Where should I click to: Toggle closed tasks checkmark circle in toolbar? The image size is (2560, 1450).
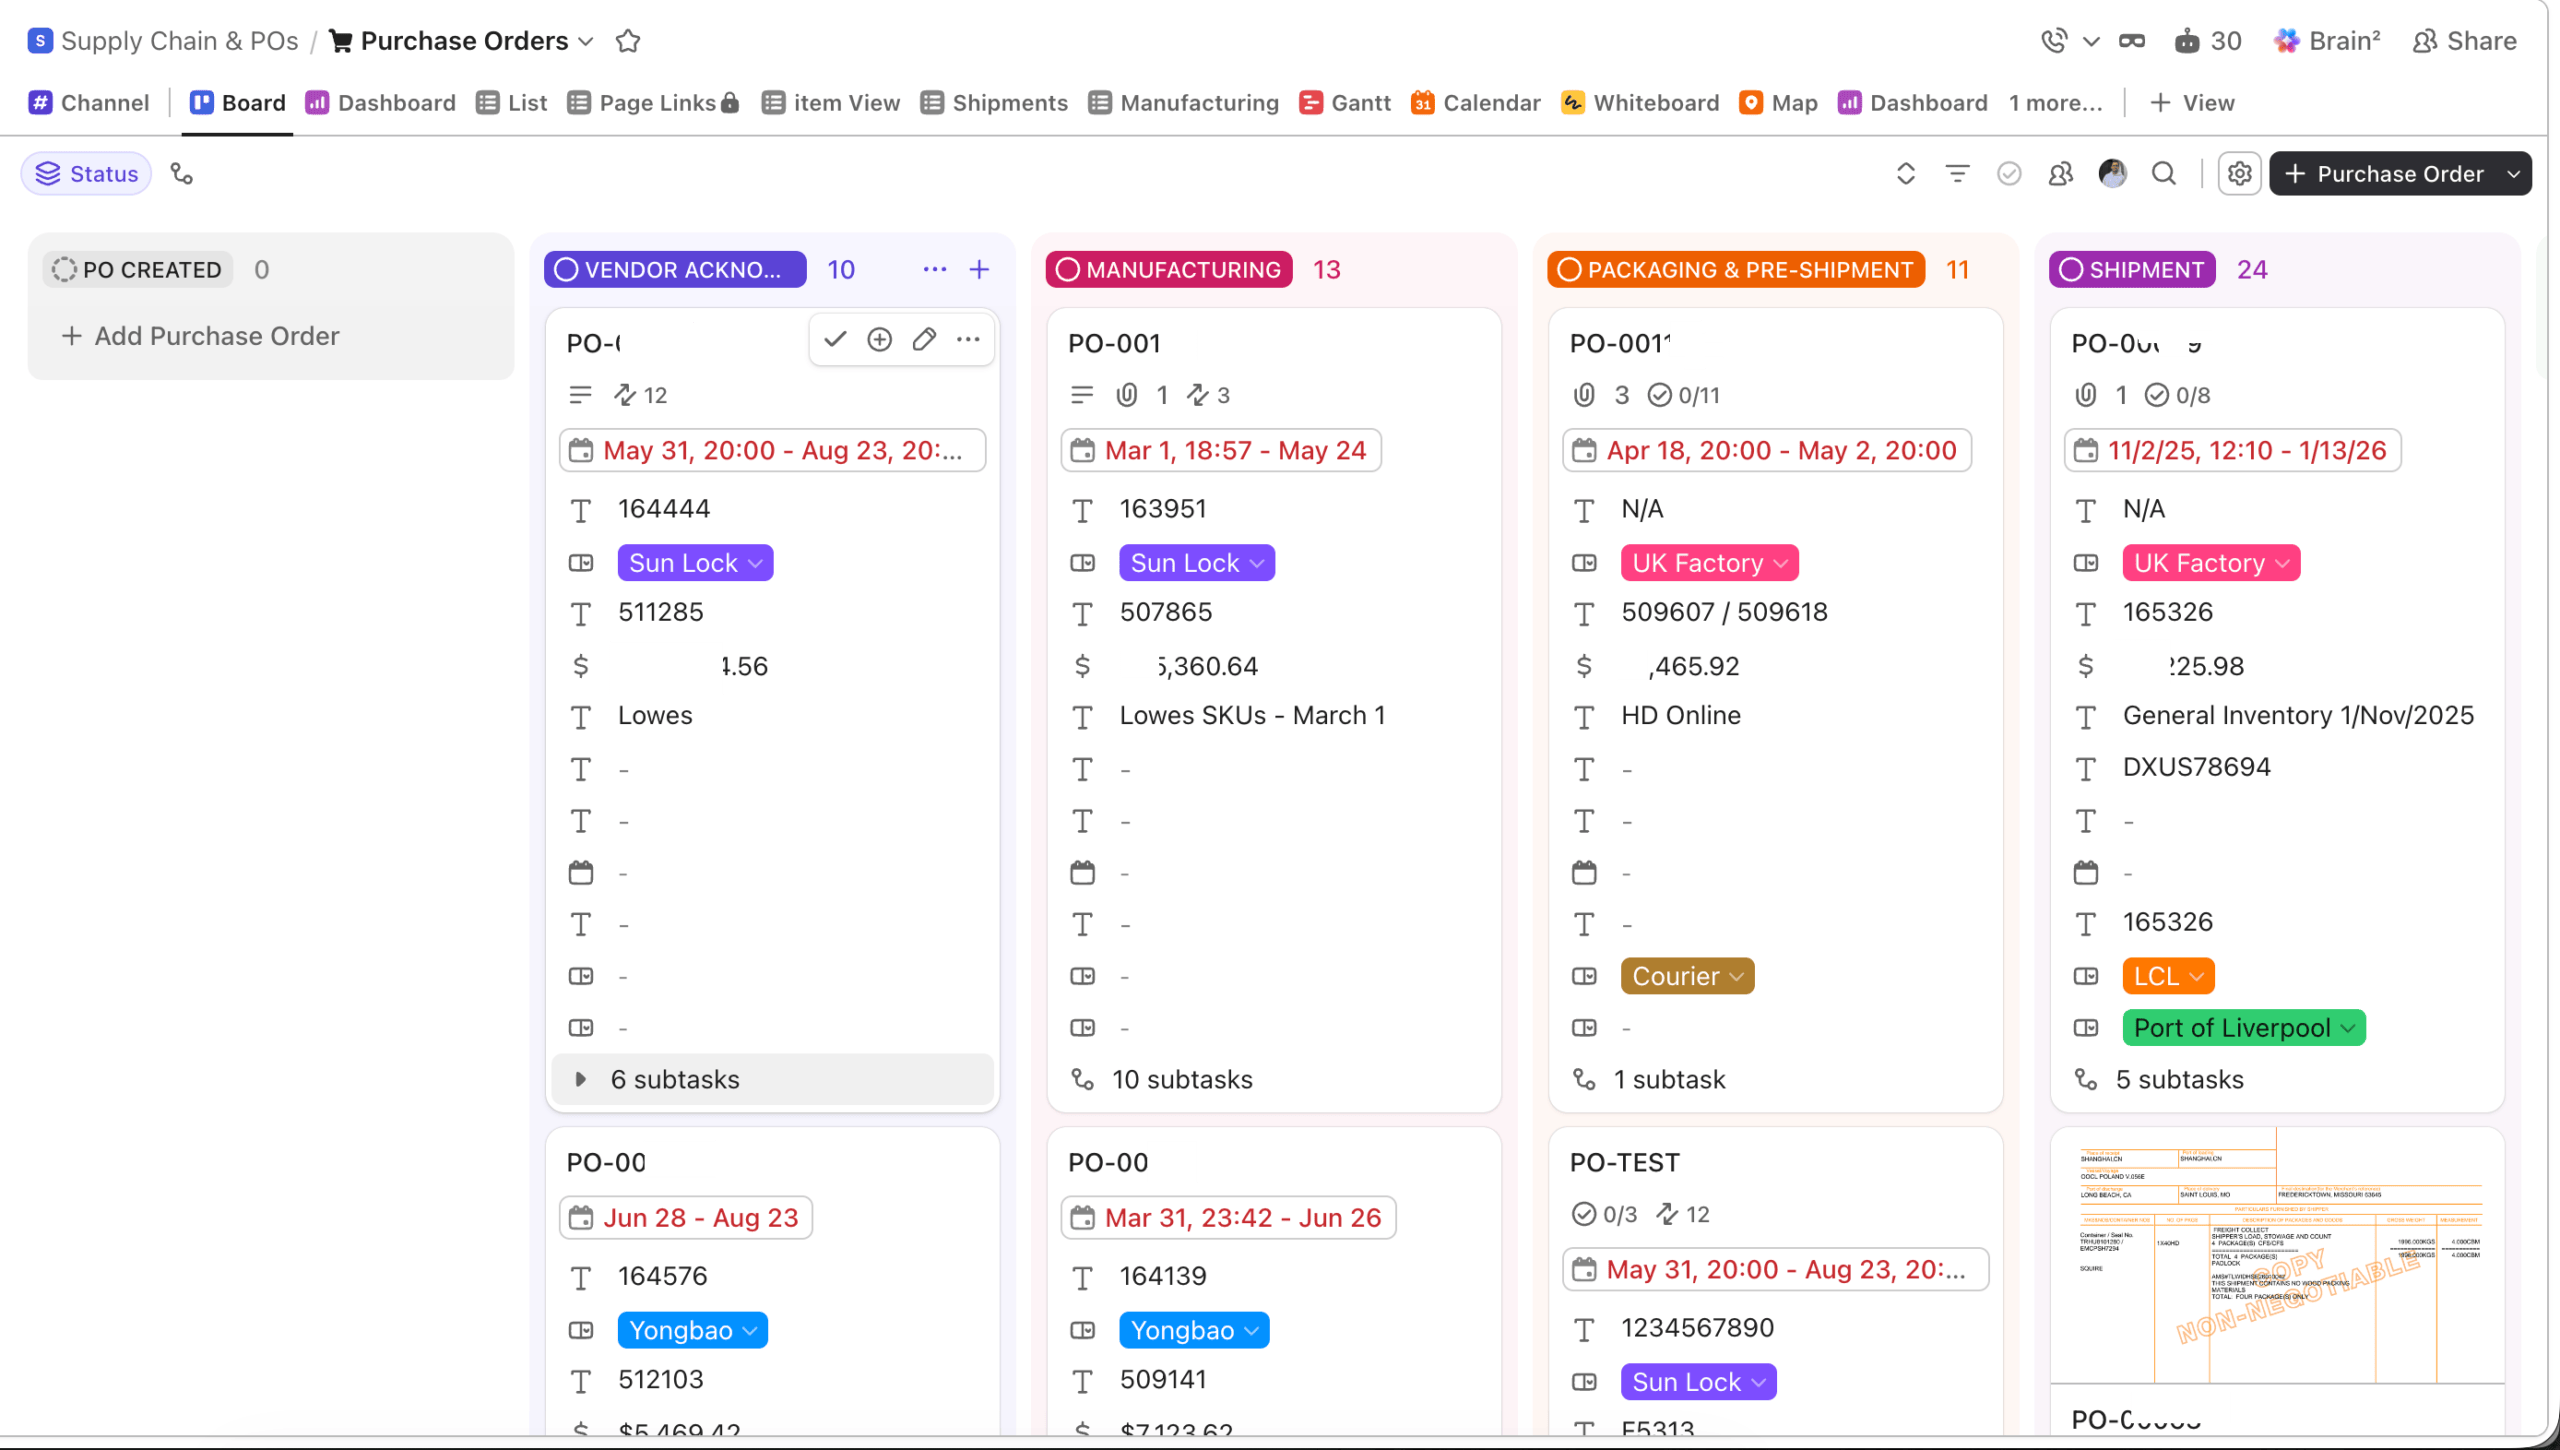pos(2009,174)
